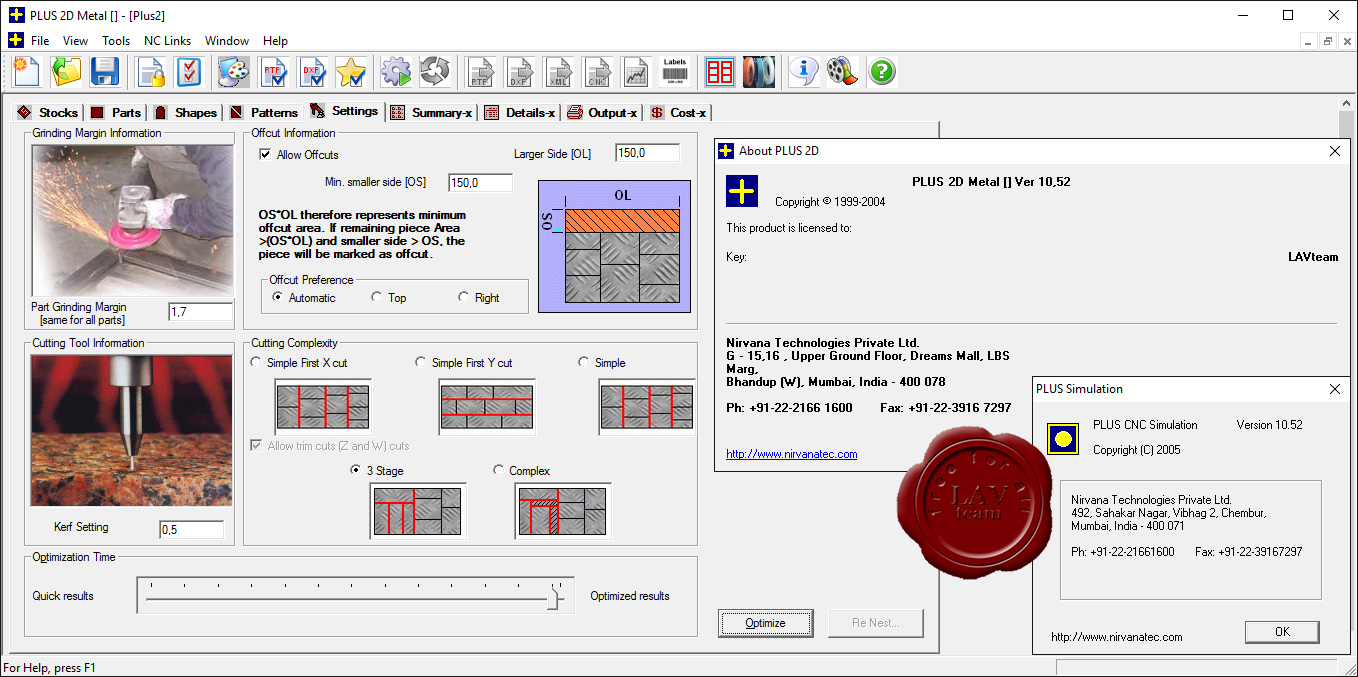Viewport: 1358px width, 677px height.
Task: Click the Optimize button
Action: click(766, 623)
